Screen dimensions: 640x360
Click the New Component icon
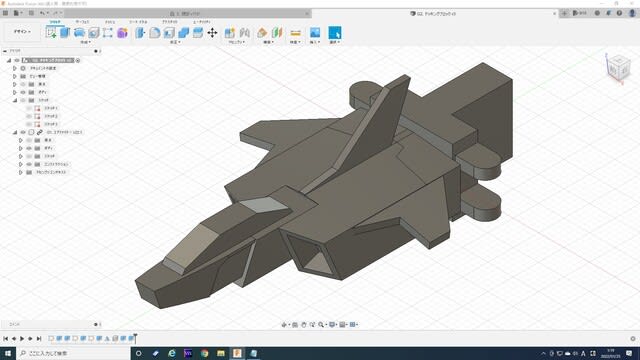tap(230, 33)
